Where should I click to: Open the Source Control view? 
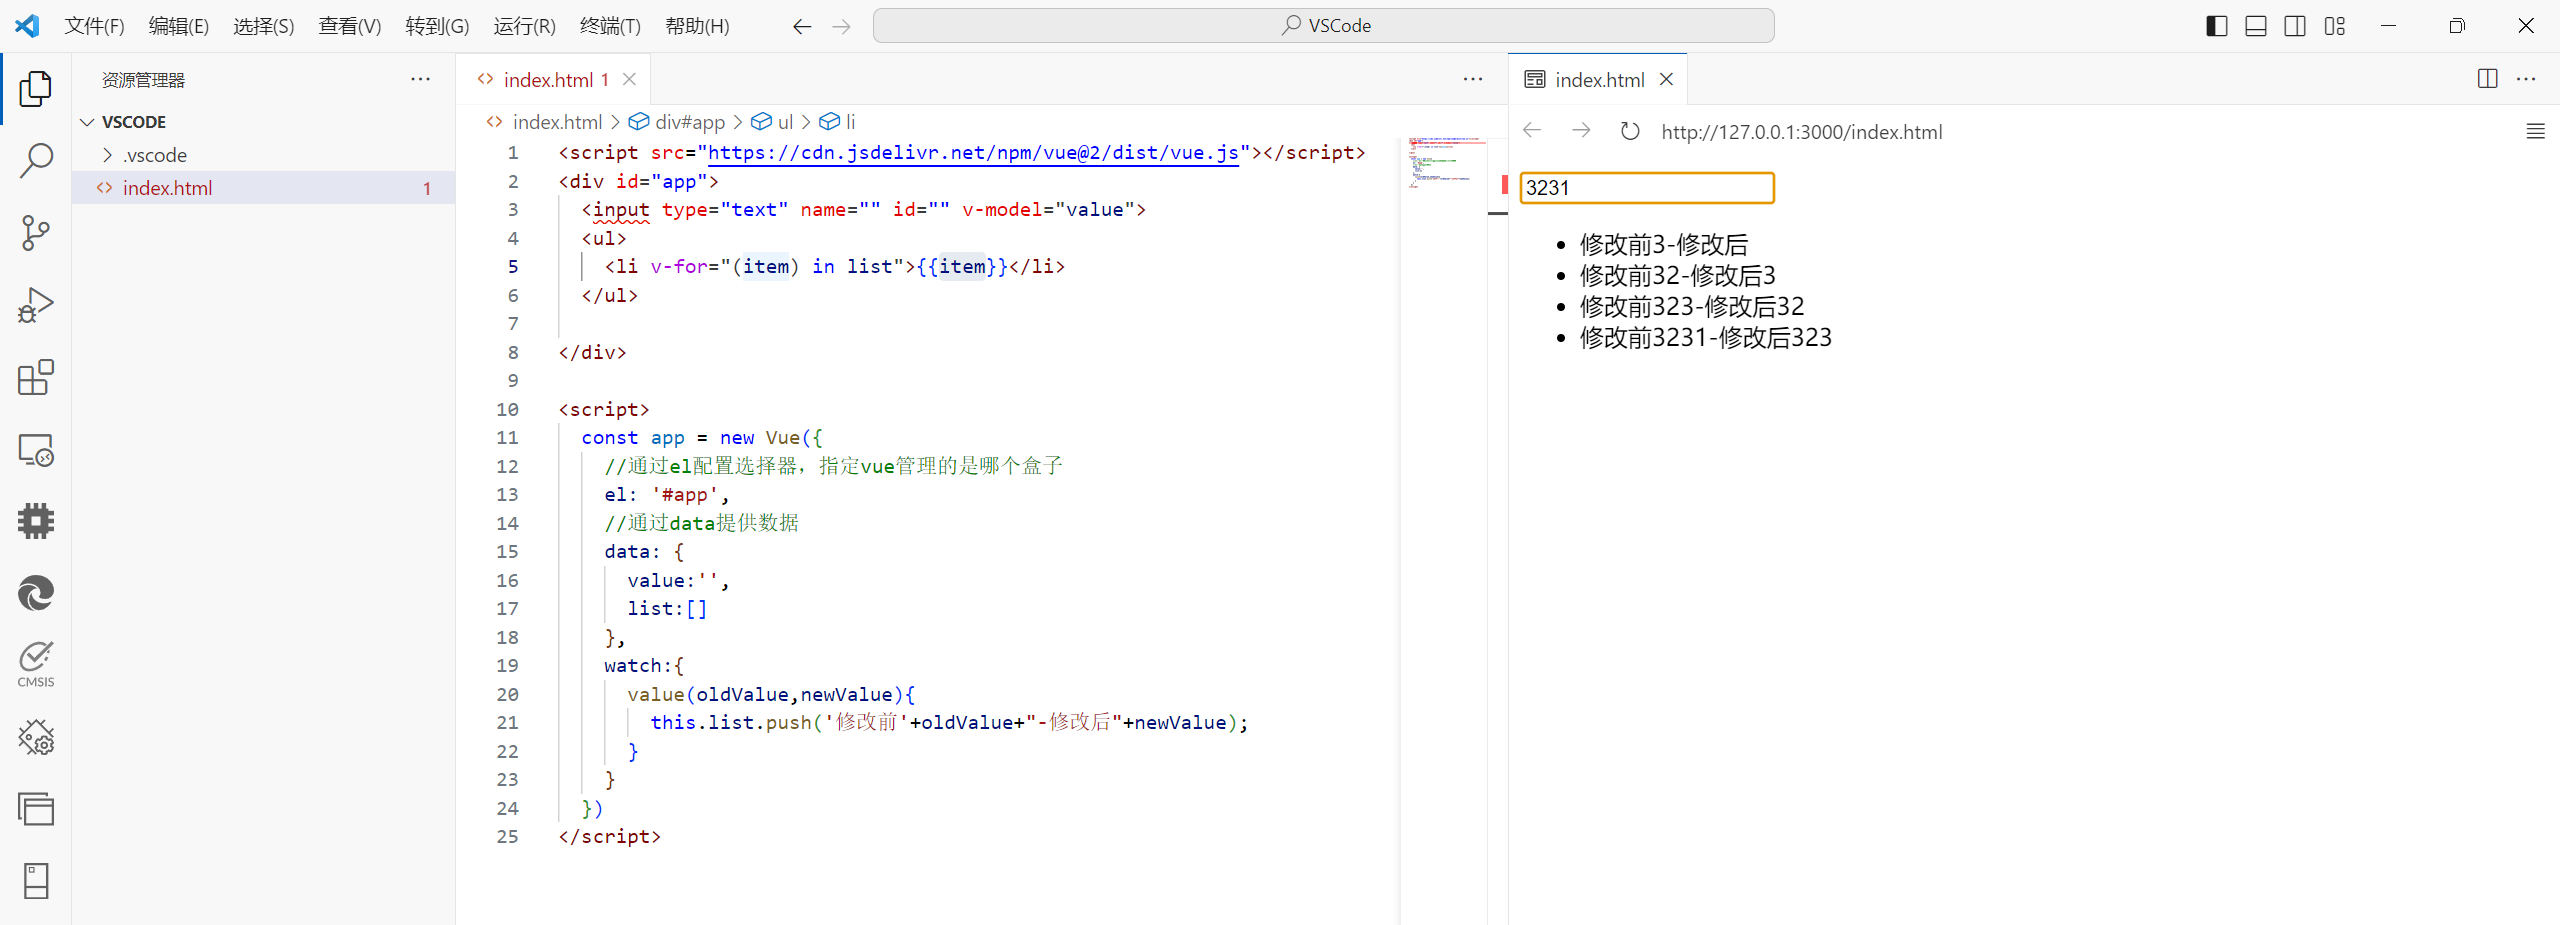36,233
